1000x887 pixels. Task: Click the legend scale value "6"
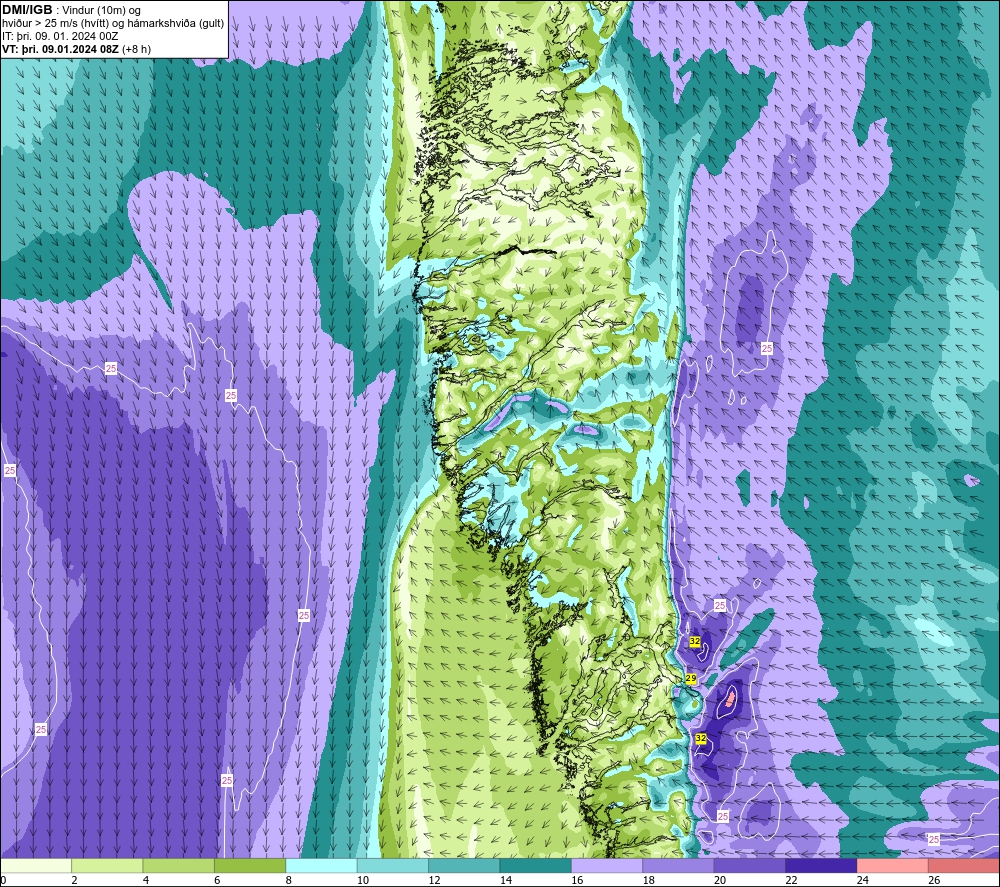pyautogui.click(x=217, y=880)
